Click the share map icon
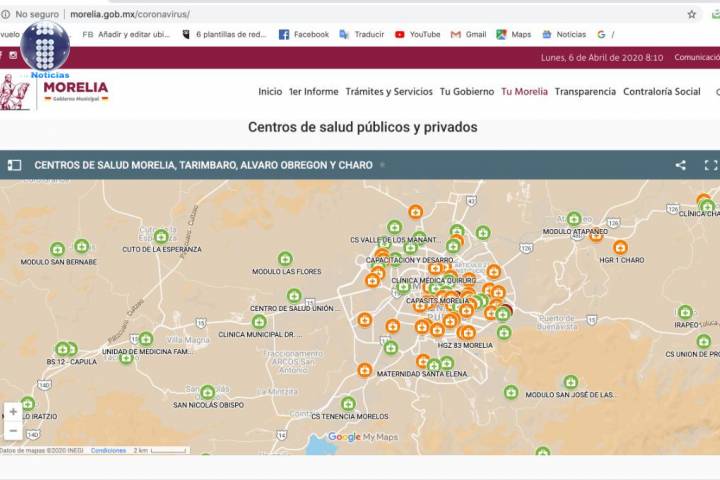 681,165
